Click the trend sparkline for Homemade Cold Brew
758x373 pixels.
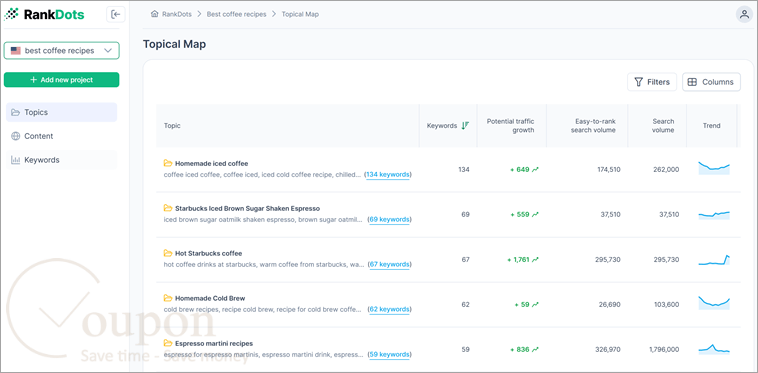tap(714, 302)
